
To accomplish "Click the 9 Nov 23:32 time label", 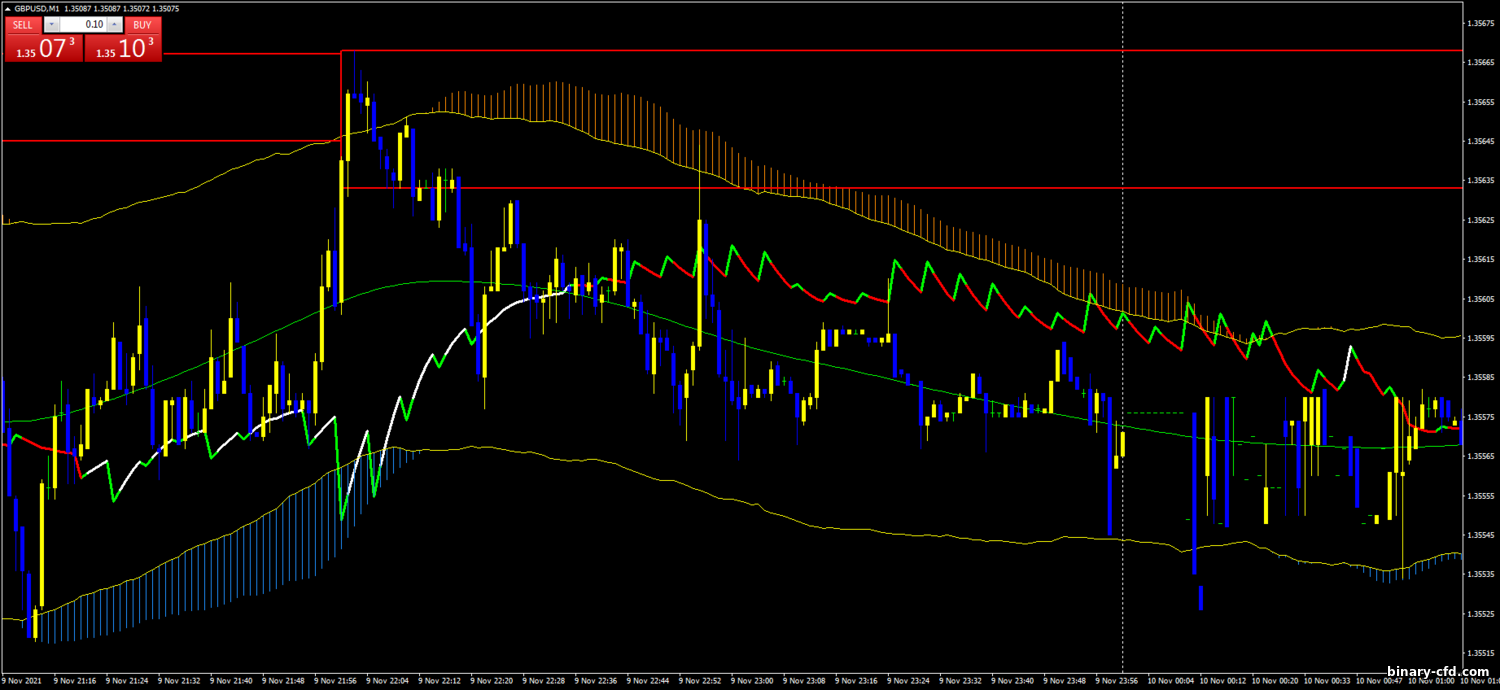I will 960,681.
